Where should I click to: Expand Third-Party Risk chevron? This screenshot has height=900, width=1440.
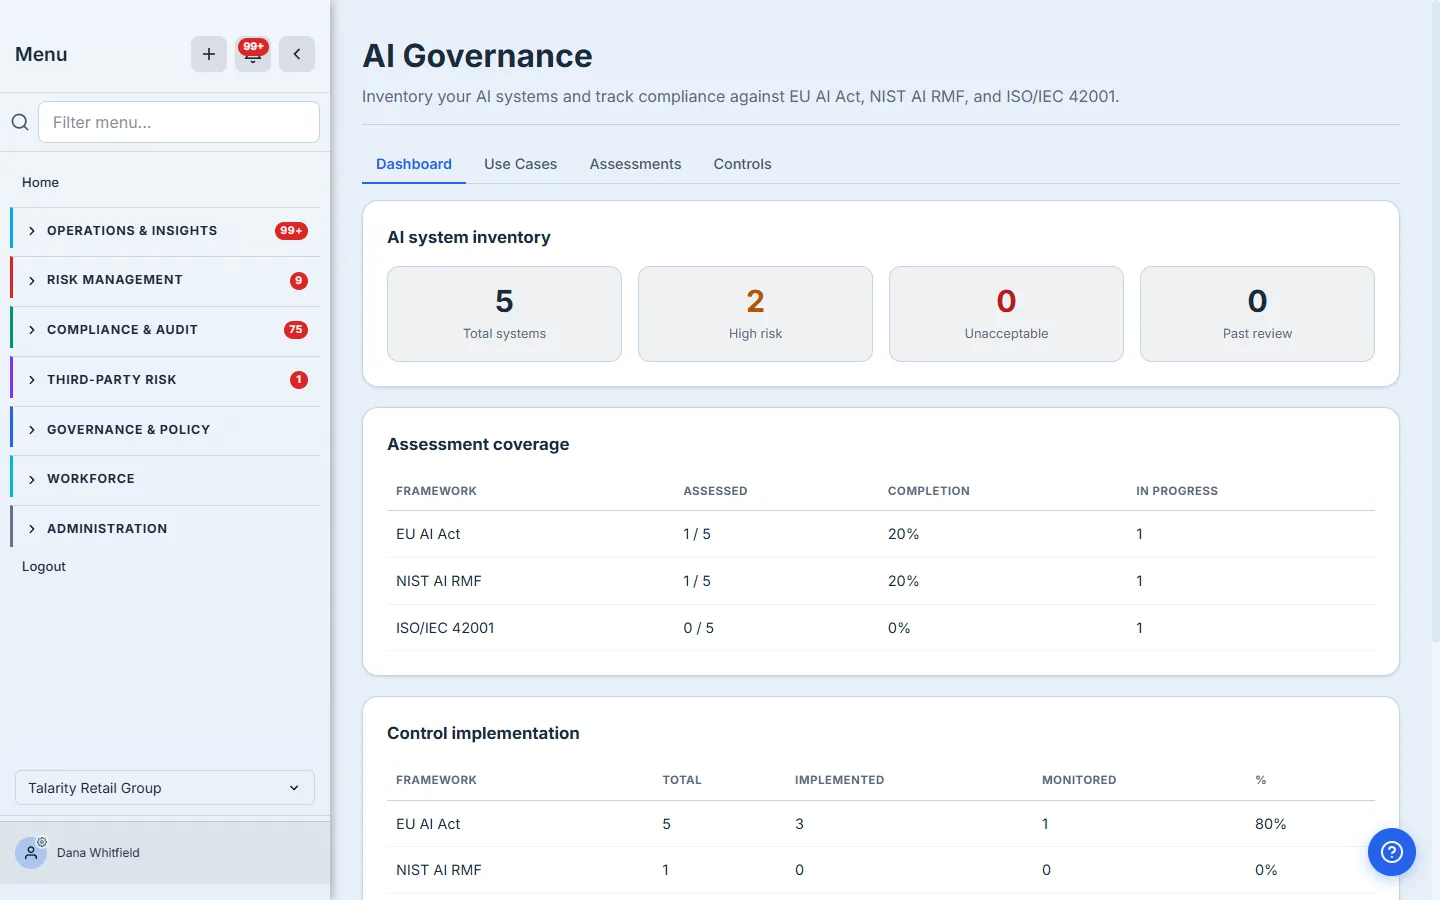tap(32, 380)
